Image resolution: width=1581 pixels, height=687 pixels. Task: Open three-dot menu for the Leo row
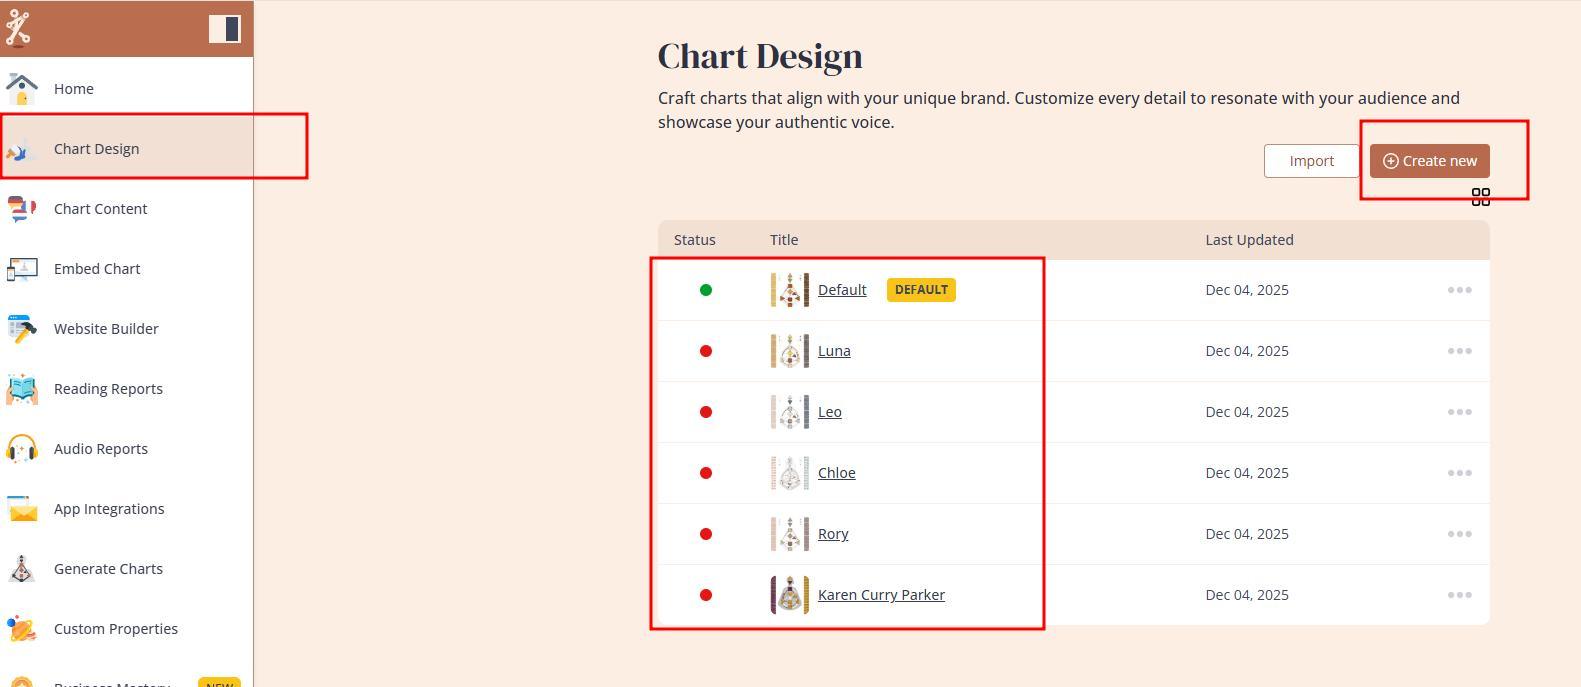tap(1459, 412)
